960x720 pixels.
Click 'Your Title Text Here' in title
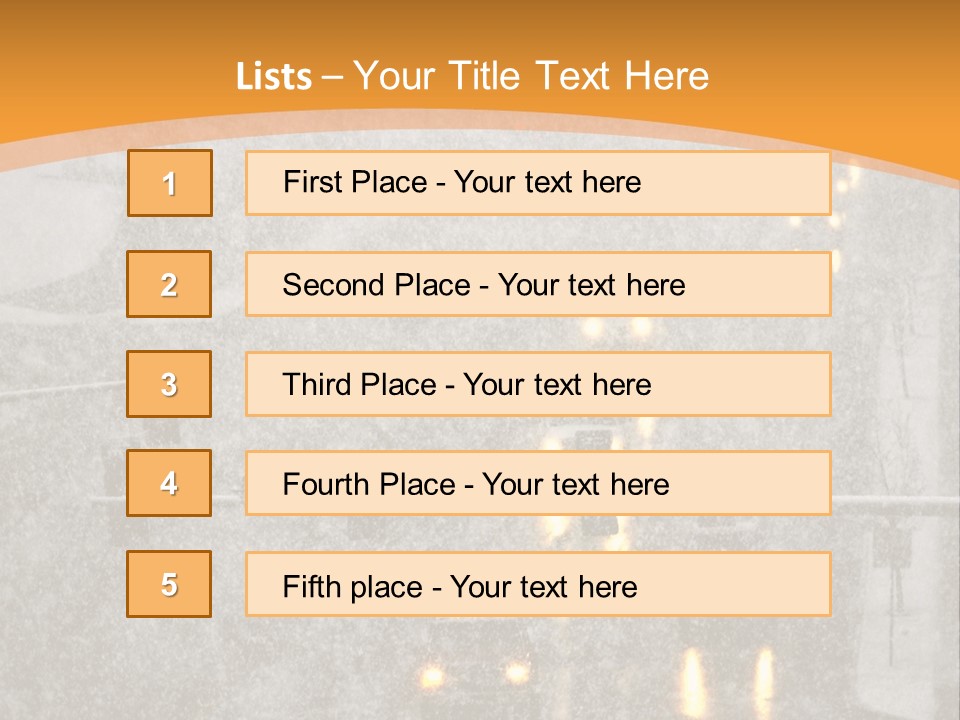pyautogui.click(x=531, y=77)
